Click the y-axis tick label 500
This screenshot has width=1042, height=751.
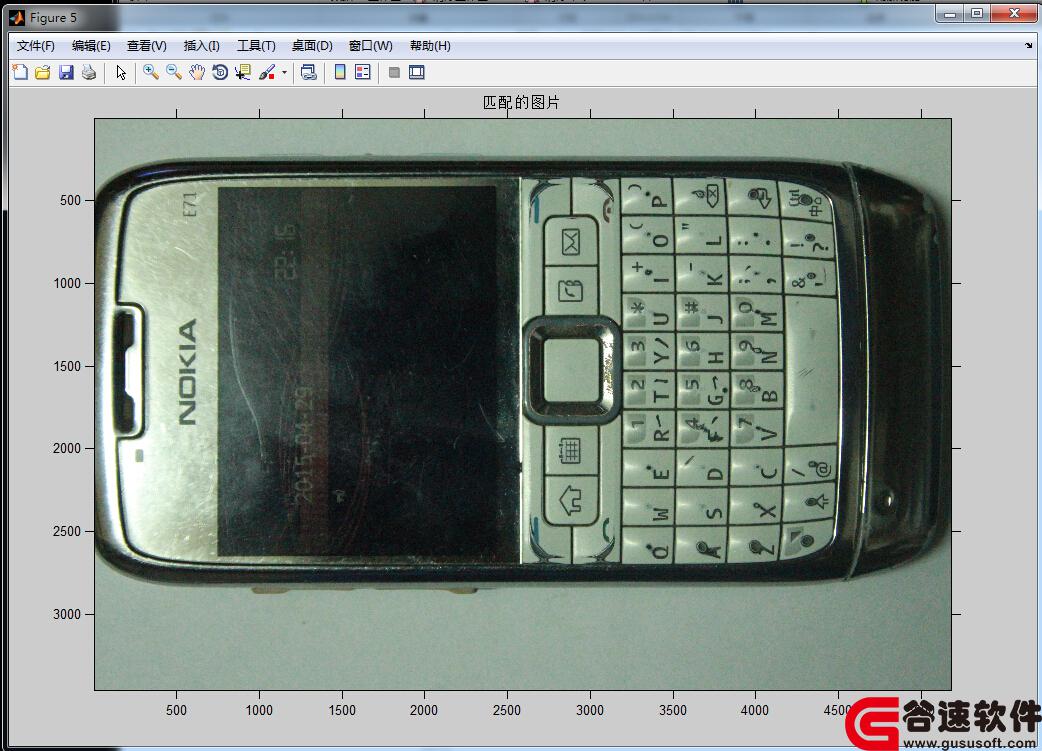pyautogui.click(x=70, y=200)
